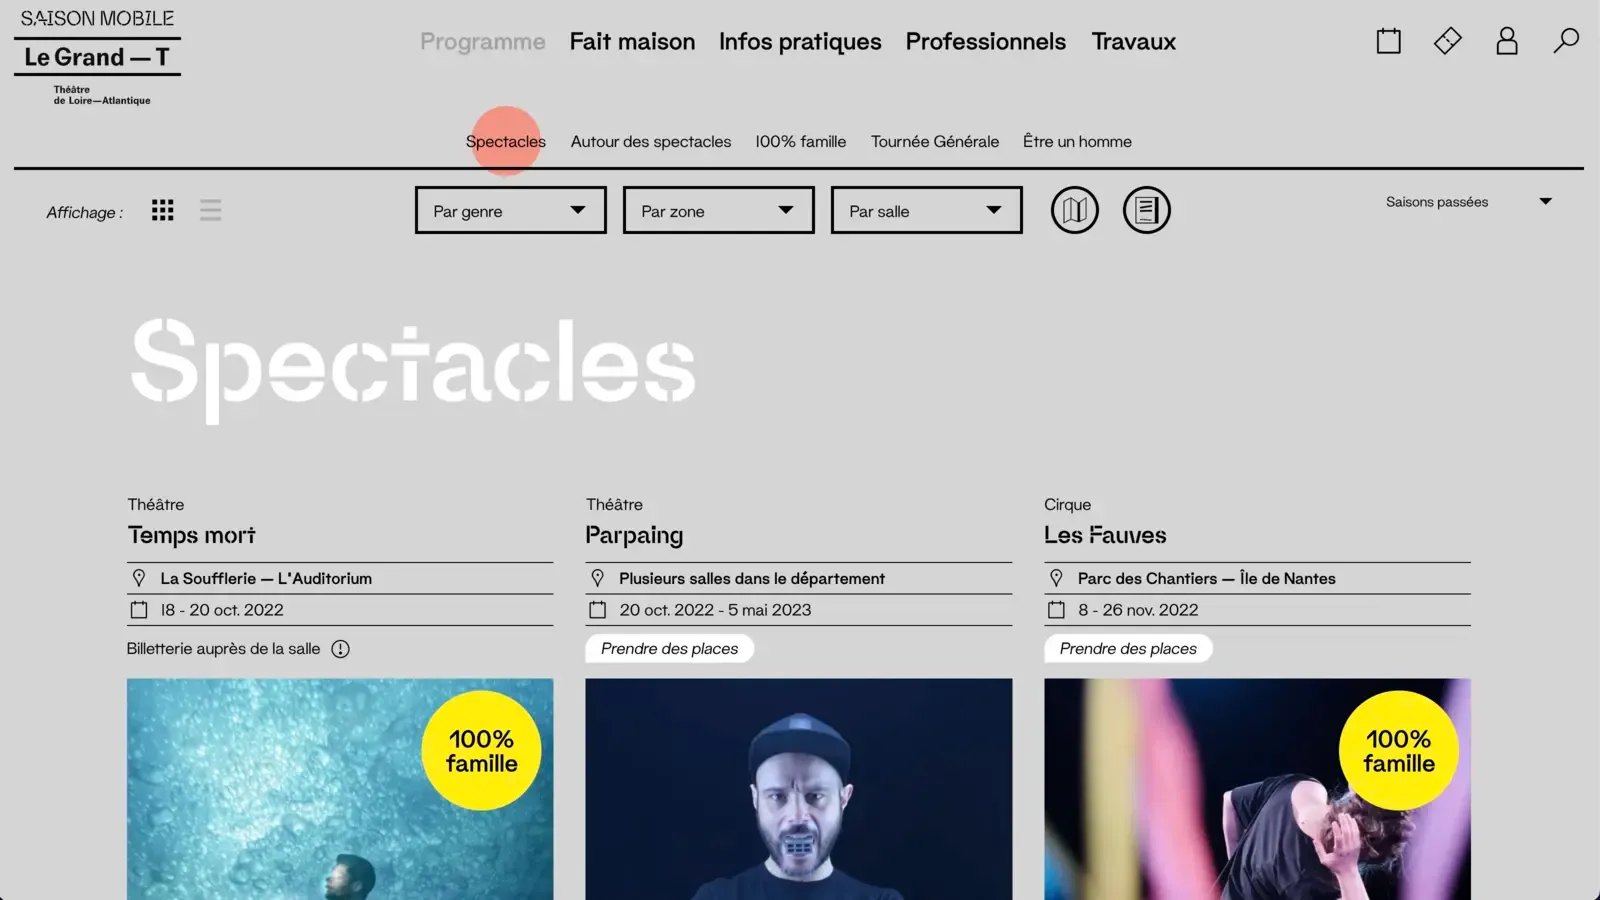Switch to grid display view
Image resolution: width=1600 pixels, height=900 pixels.
click(163, 210)
